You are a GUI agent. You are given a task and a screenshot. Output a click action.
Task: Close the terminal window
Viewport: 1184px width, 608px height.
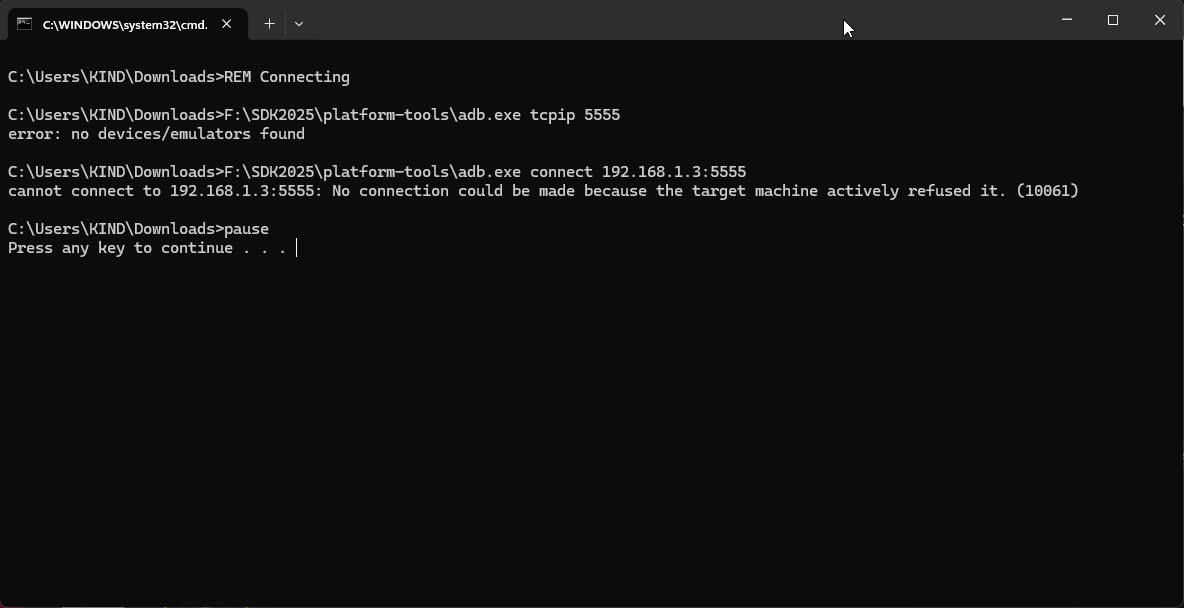point(1160,20)
